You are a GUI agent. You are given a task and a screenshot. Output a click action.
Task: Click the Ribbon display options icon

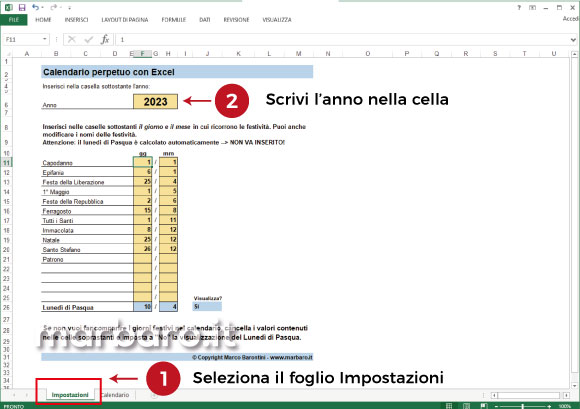click(532, 7)
